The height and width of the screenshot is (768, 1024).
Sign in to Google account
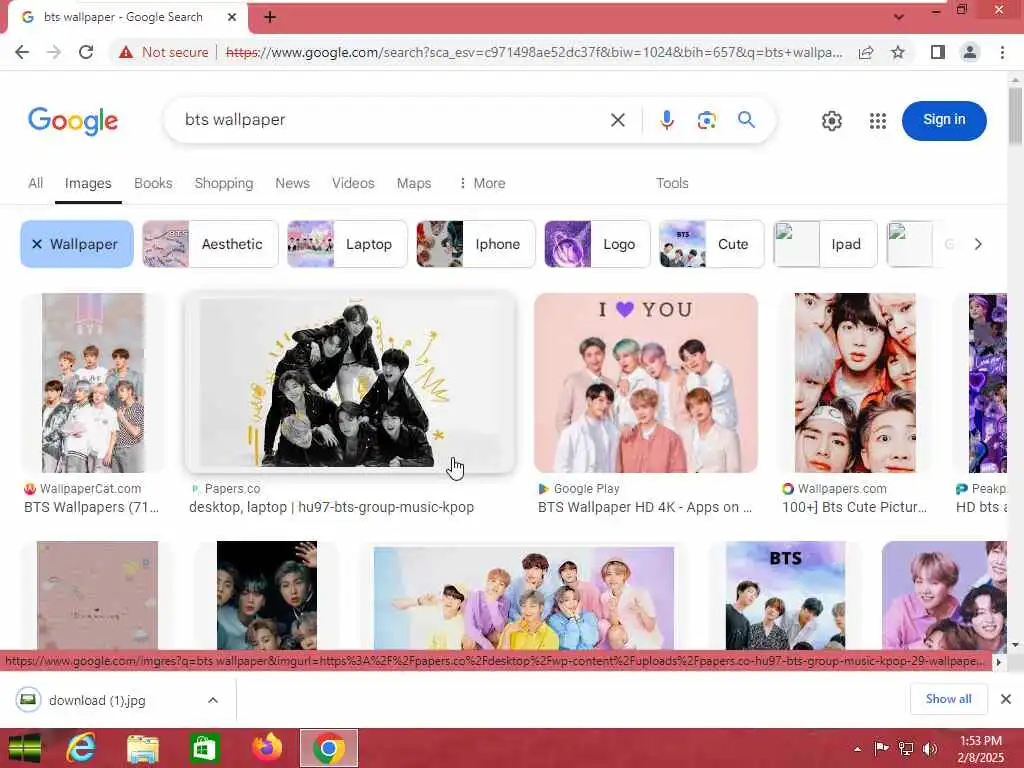944,120
